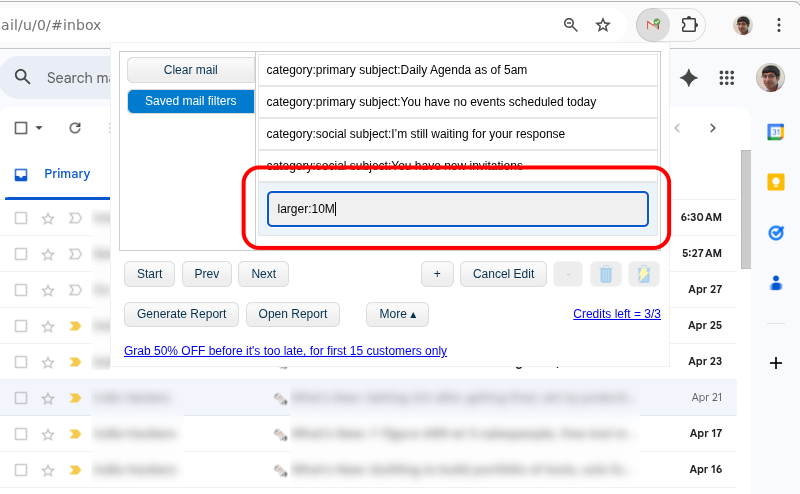Click the Gmail search magnifier icon
This screenshot has height=494, width=800.
point(22,78)
